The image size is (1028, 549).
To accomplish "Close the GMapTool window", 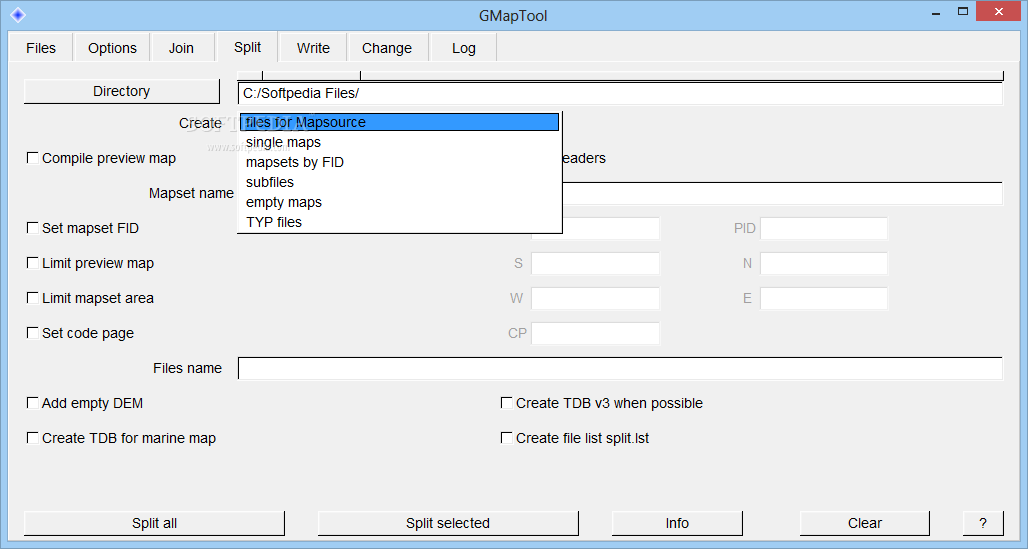I will pos(998,12).
